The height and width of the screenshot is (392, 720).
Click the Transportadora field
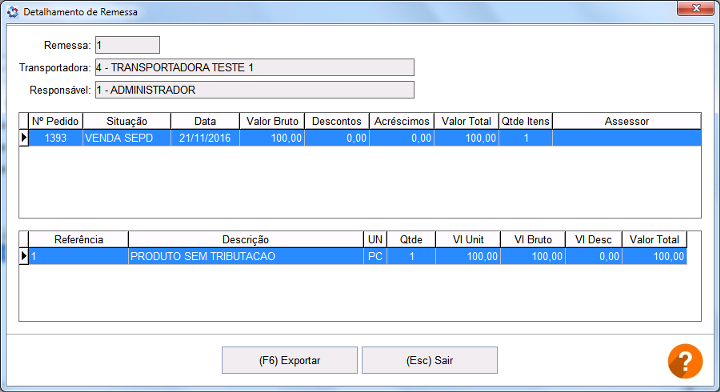coord(255,67)
